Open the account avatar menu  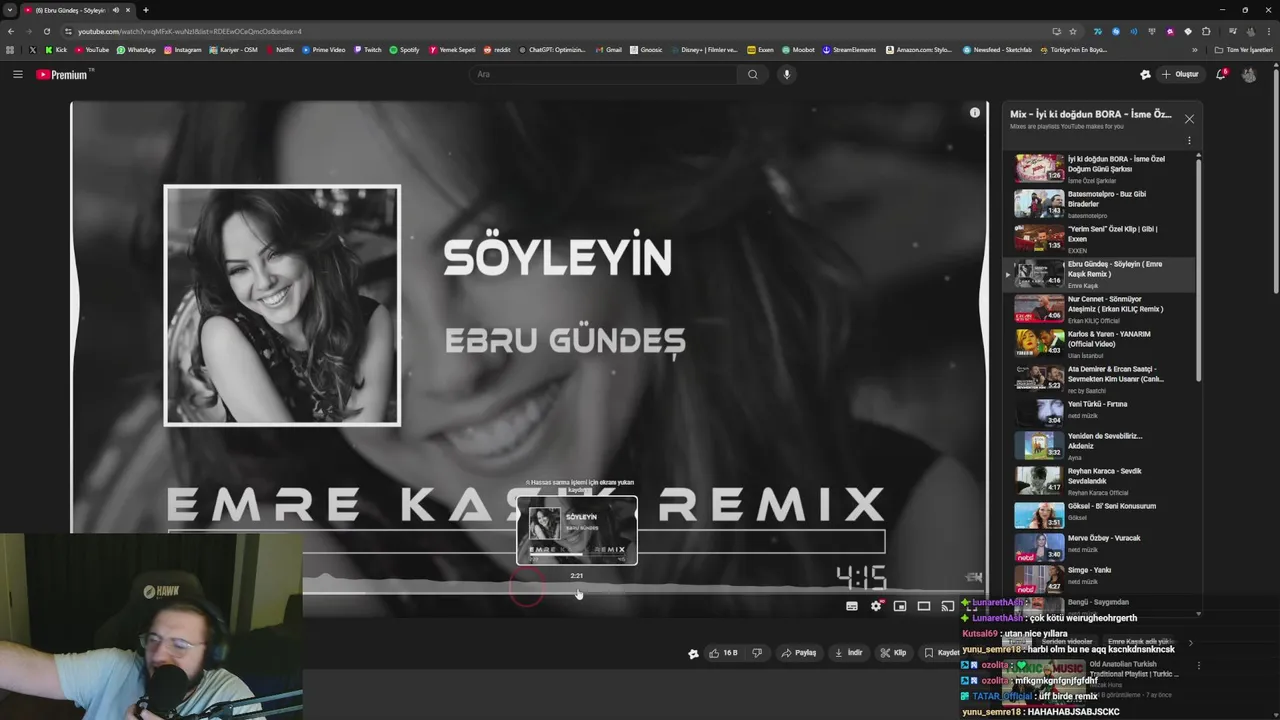(x=1249, y=74)
